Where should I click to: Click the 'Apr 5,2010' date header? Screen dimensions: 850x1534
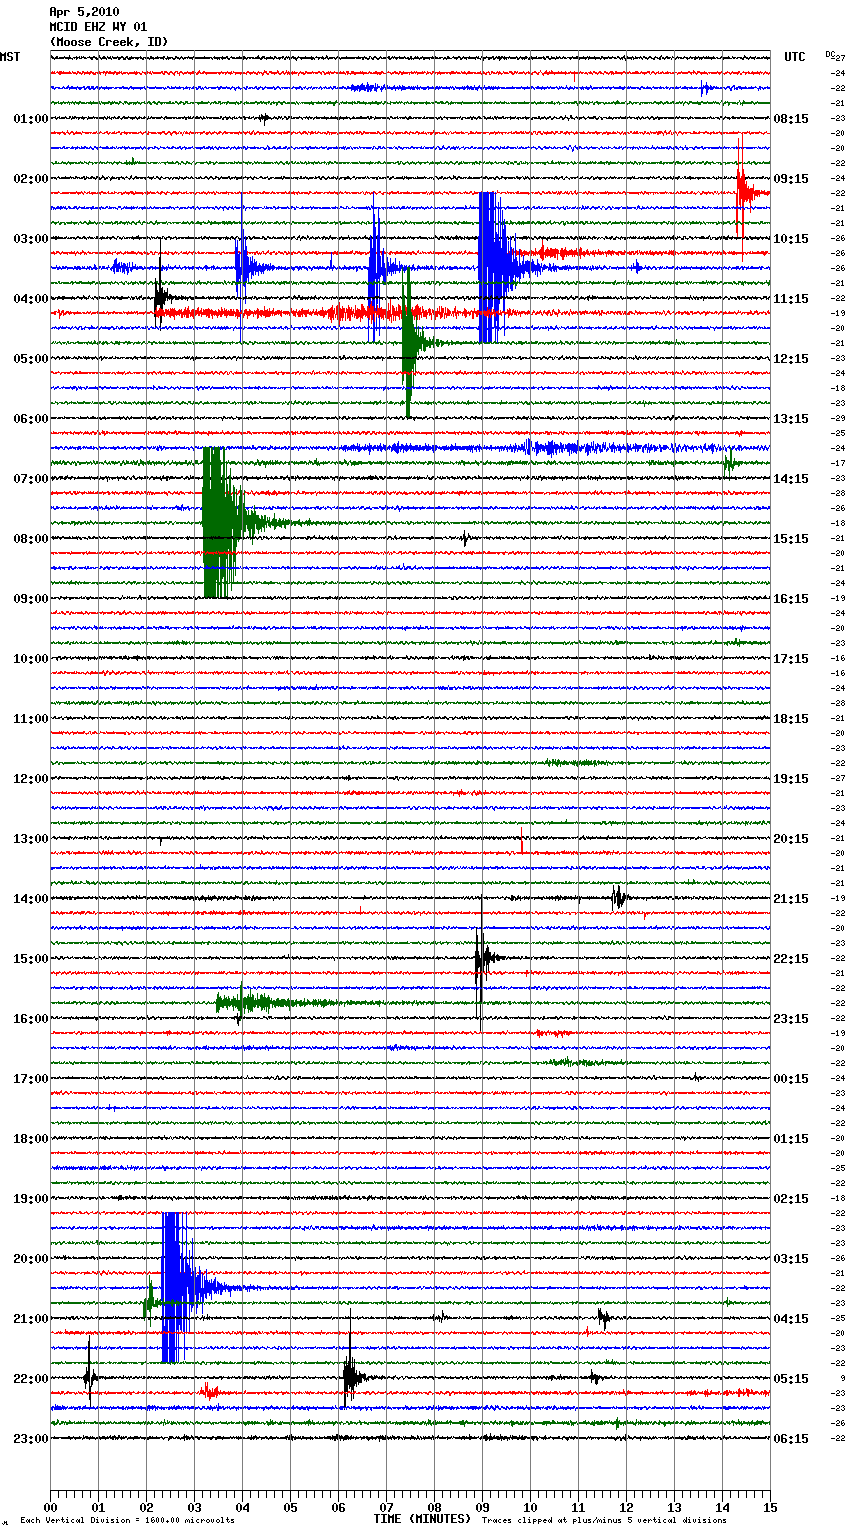(x=84, y=12)
